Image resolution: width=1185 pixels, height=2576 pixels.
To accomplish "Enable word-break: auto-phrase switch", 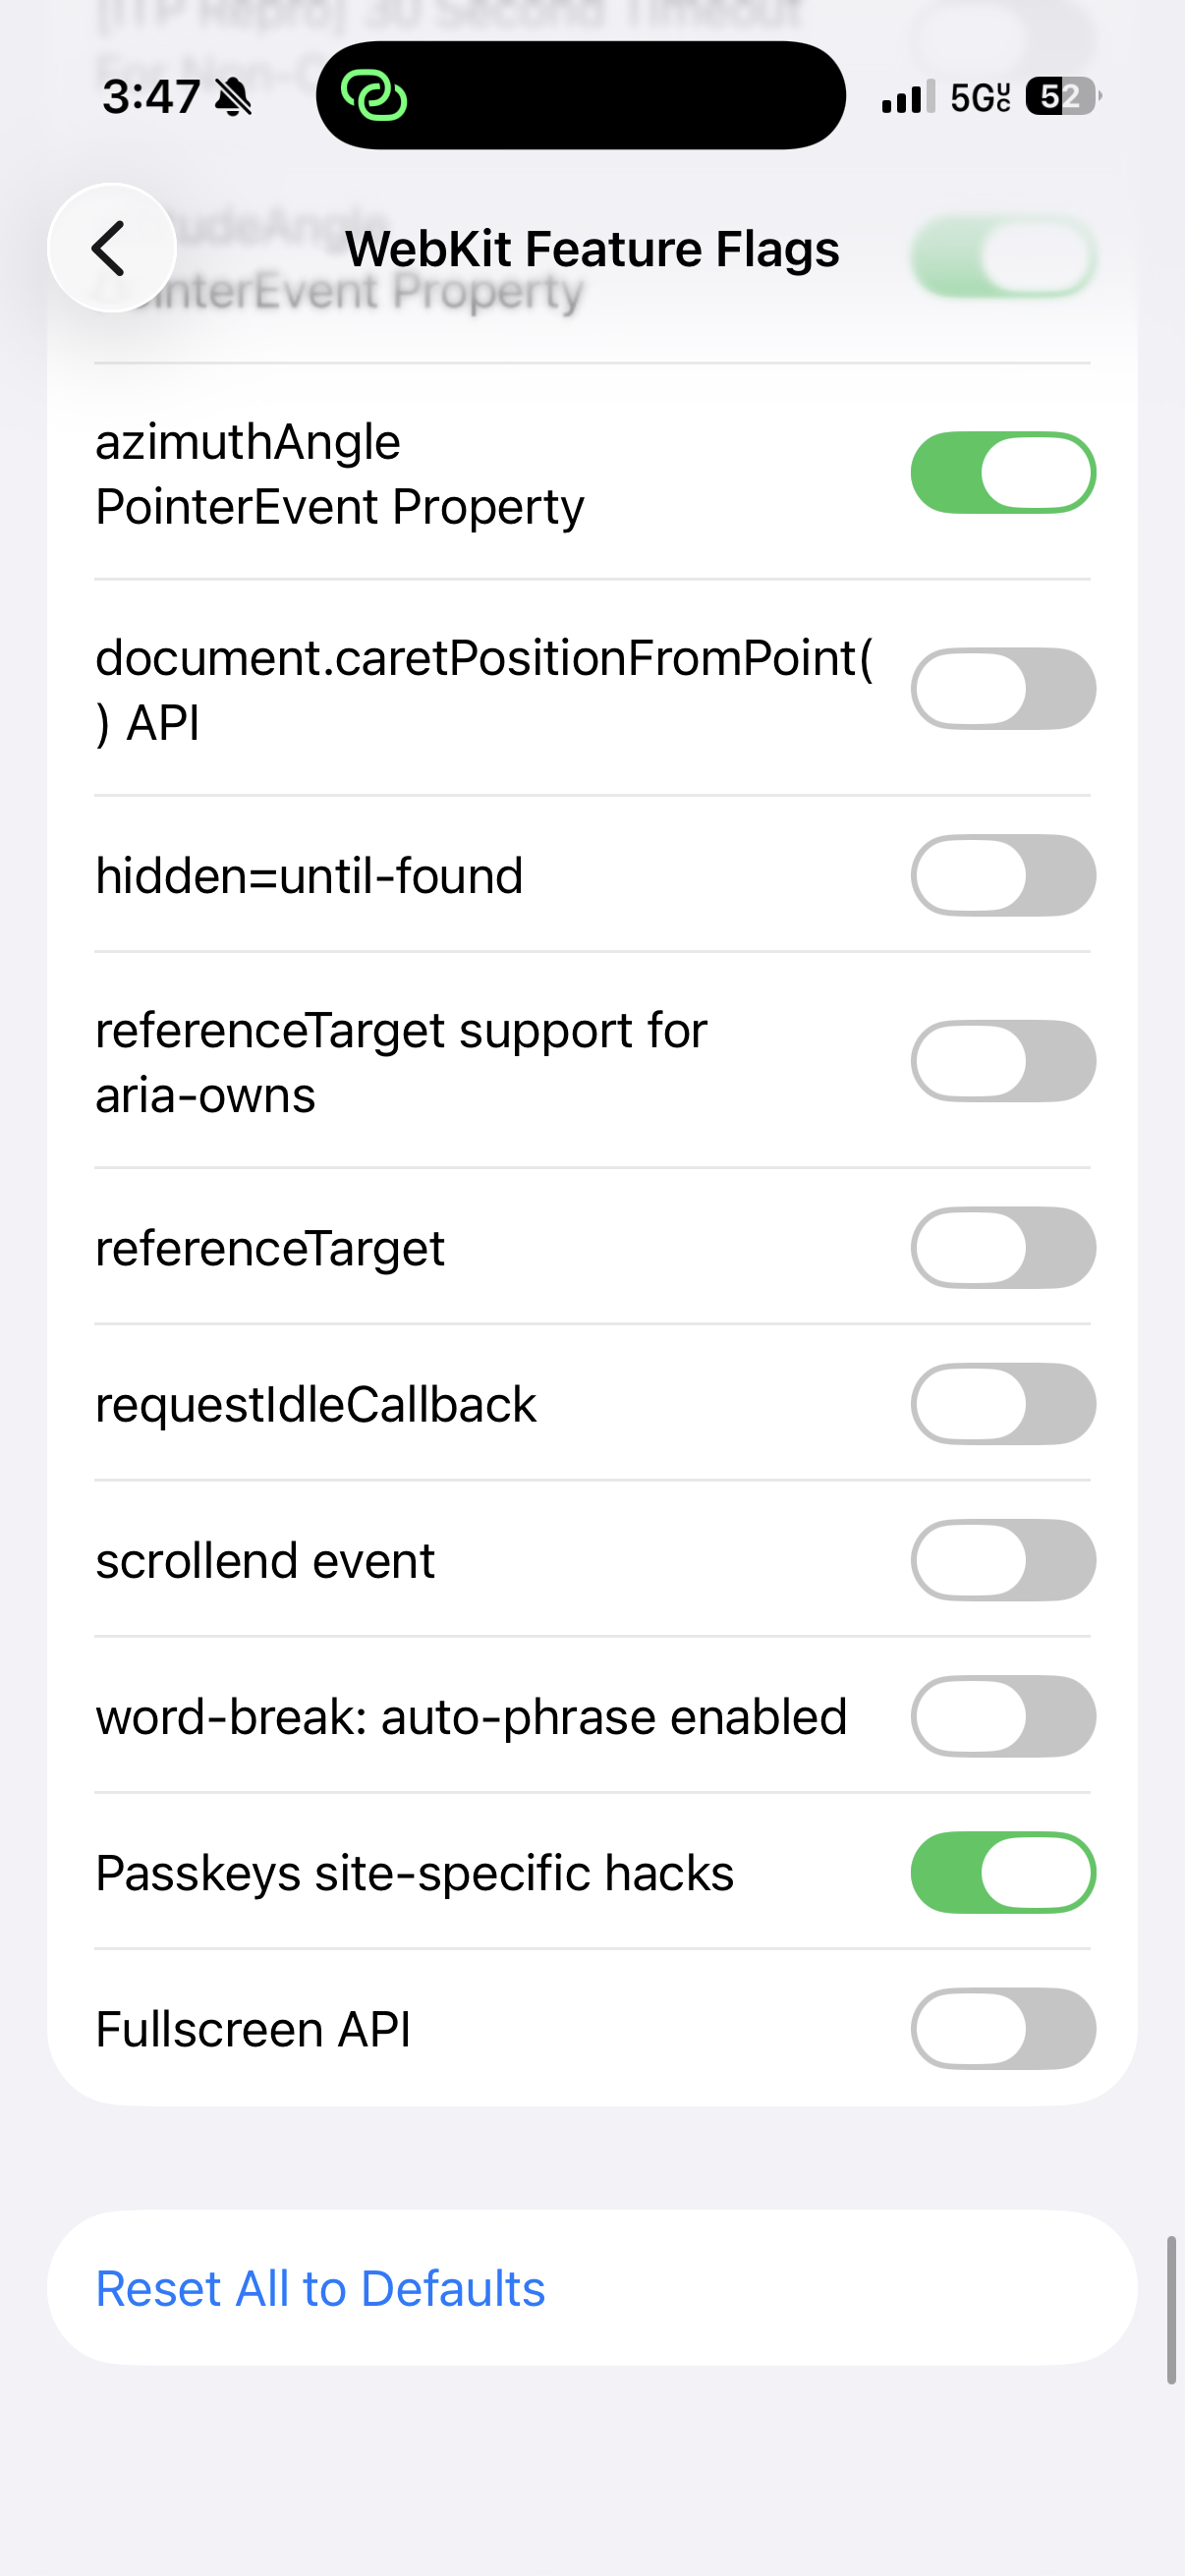I will point(1003,1716).
